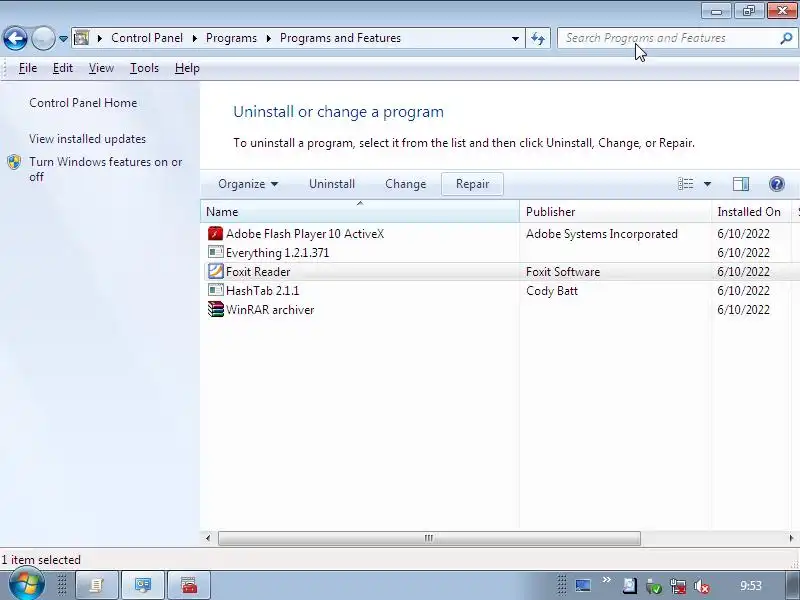Click Adobe Systems Incorporated publisher cell

pos(602,234)
